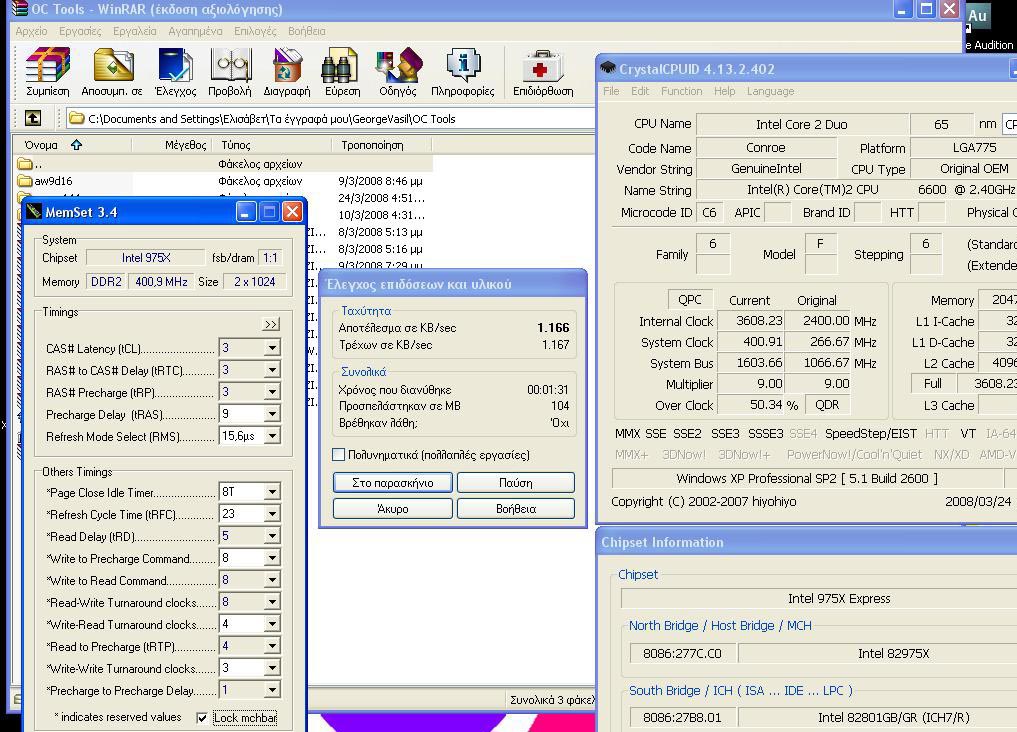This screenshot has height=732, width=1017.
Task: Enable the Πολυνηματικά multithreading checkbox
Action: tap(338, 455)
